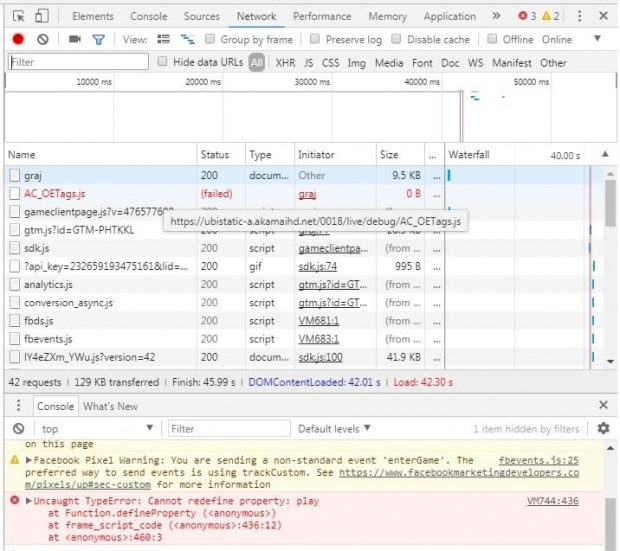620x551 pixels.
Task: Switch to large request rows view icon
Action: click(164, 39)
